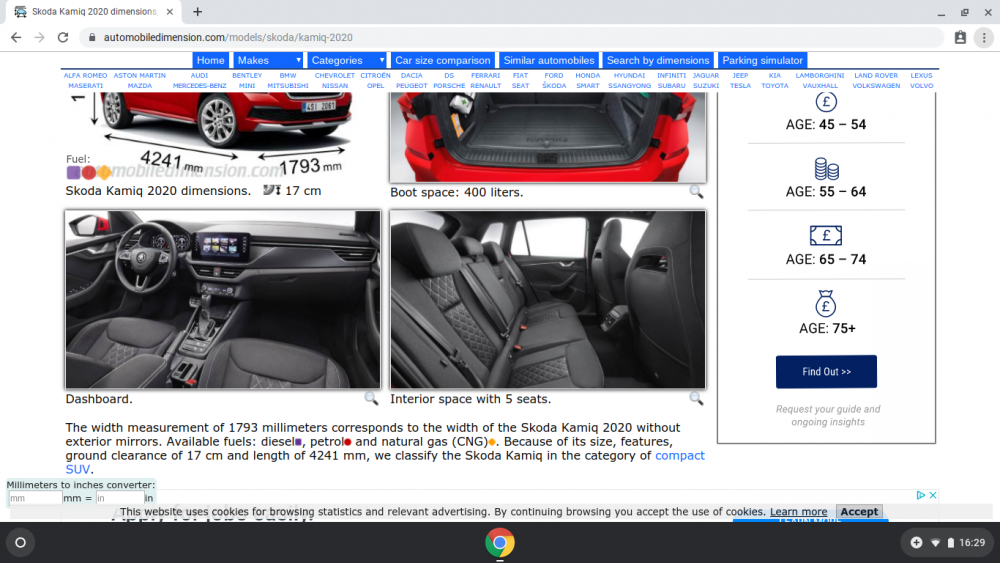Open the boot space thumbnail
The height and width of the screenshot is (563, 1000).
click(x=548, y=137)
